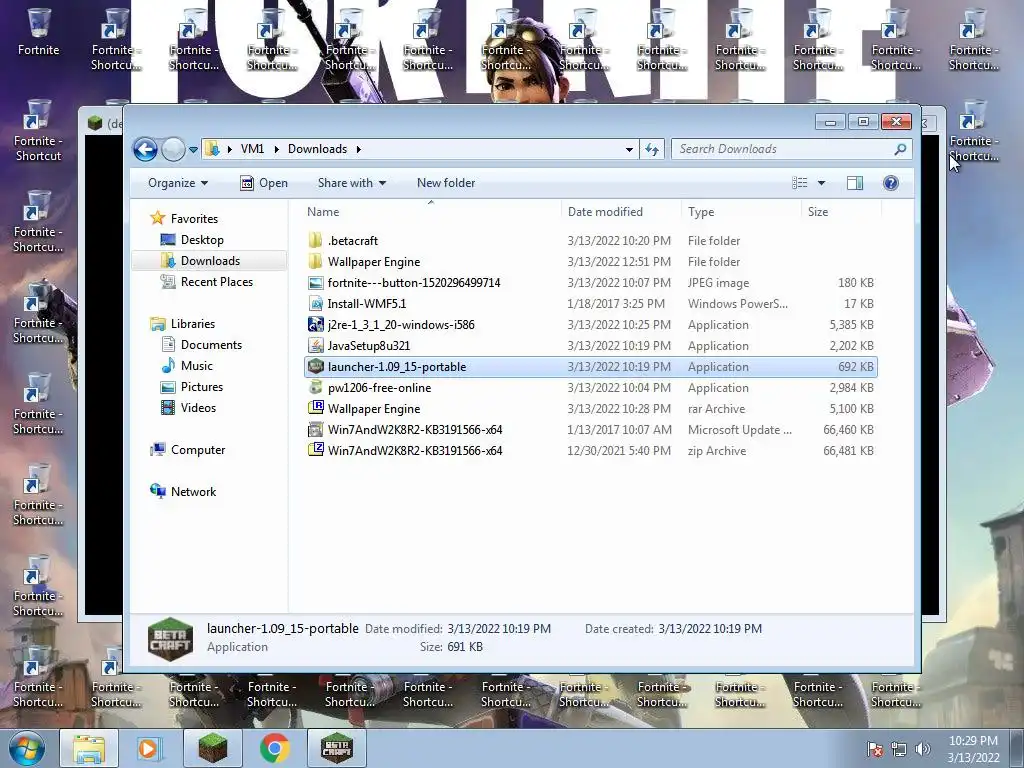Select VM1 in the address breadcrumb

pos(252,149)
